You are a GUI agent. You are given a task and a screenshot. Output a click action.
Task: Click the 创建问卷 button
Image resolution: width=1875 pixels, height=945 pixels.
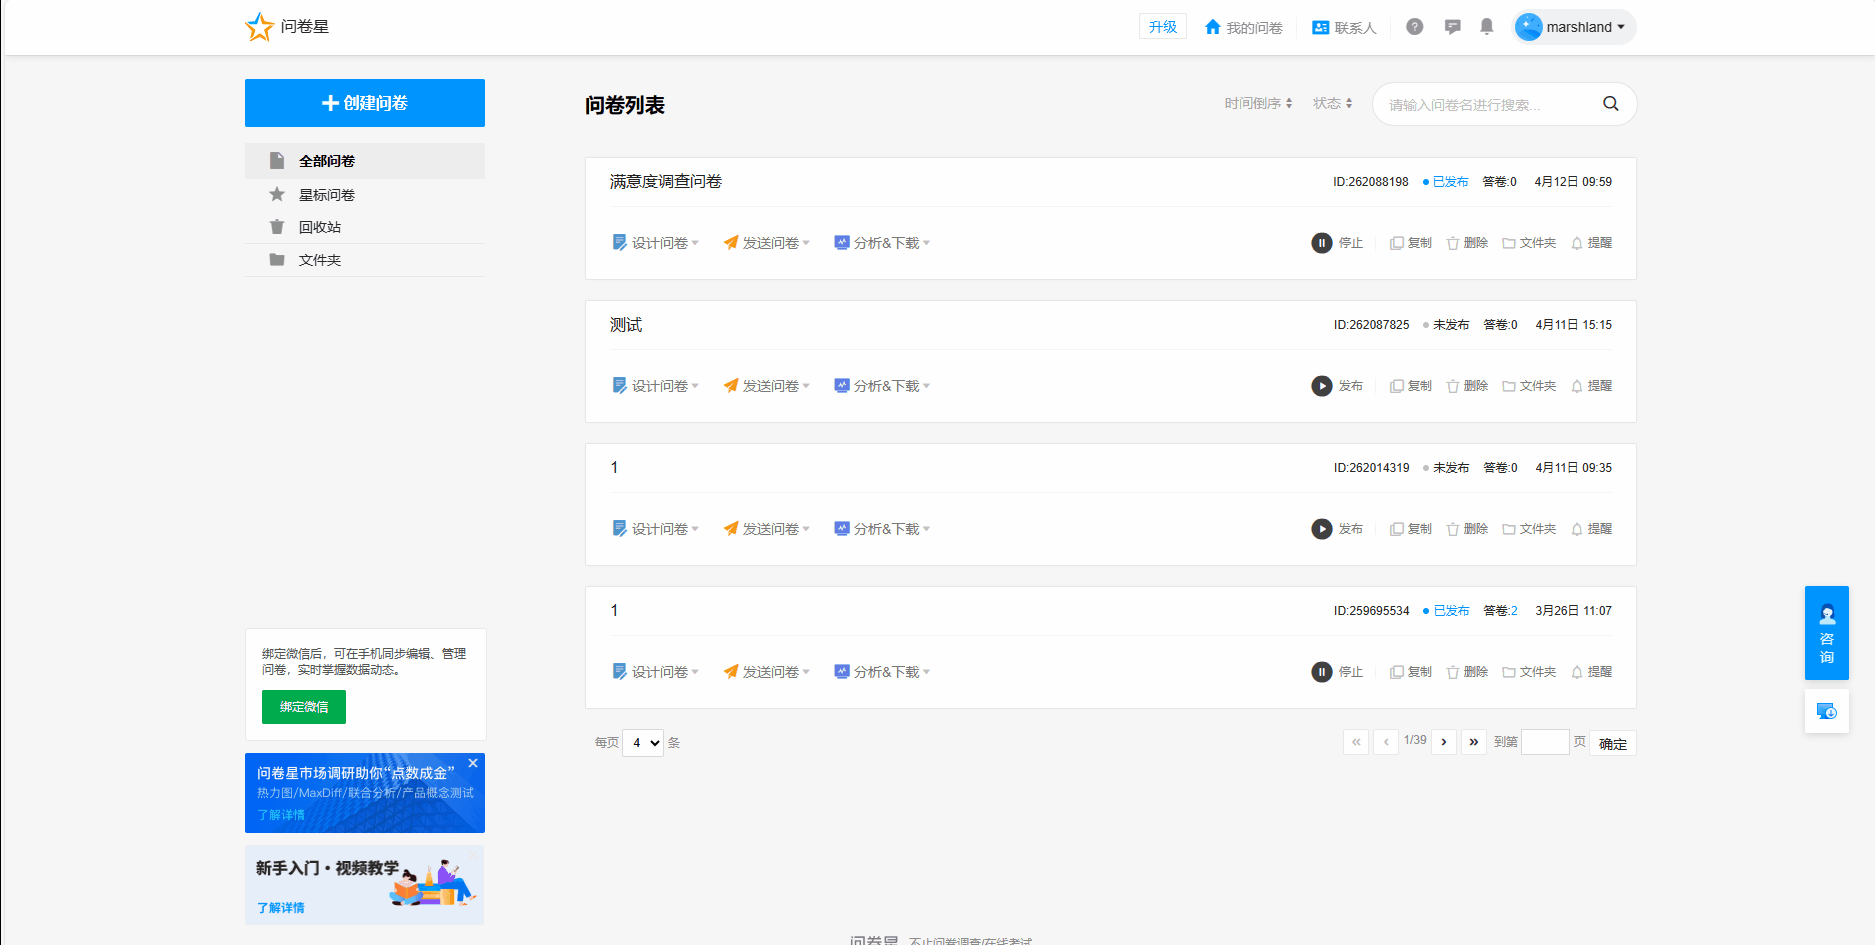365,103
